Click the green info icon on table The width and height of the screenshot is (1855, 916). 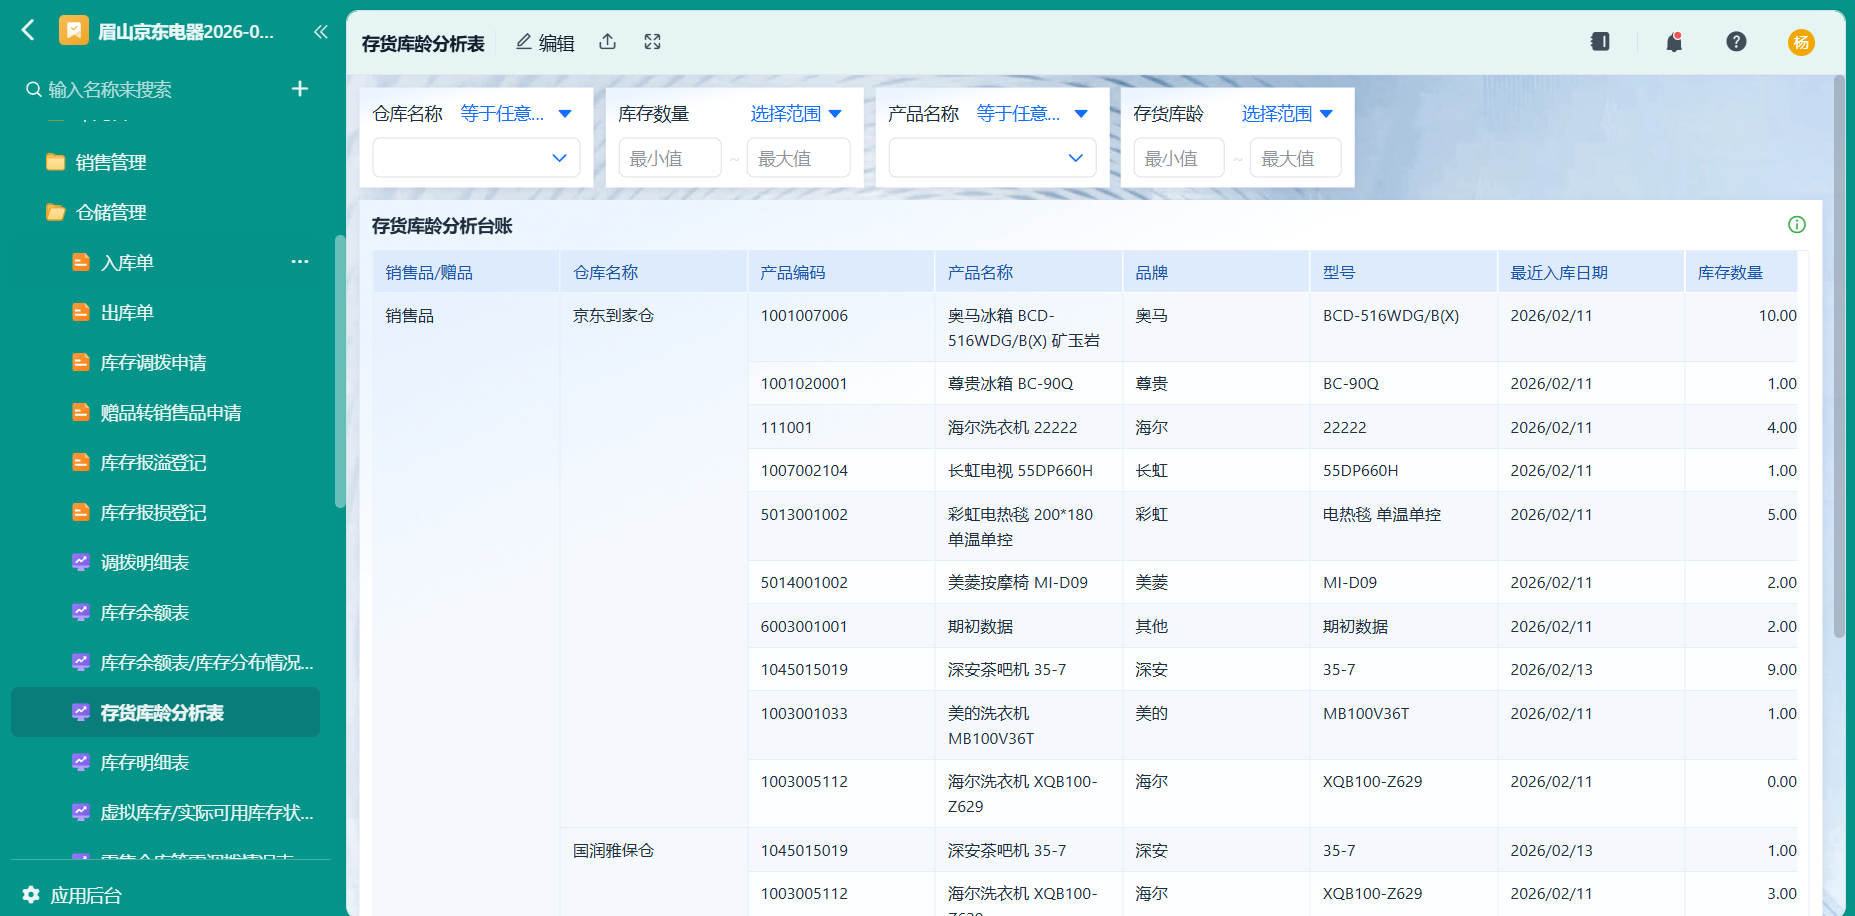1797,225
